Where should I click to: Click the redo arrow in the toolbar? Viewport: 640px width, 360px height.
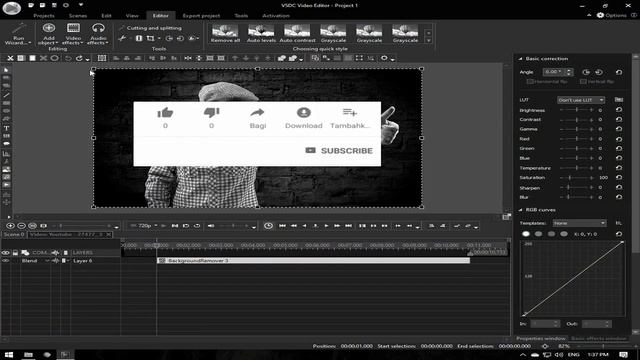(x=79, y=58)
